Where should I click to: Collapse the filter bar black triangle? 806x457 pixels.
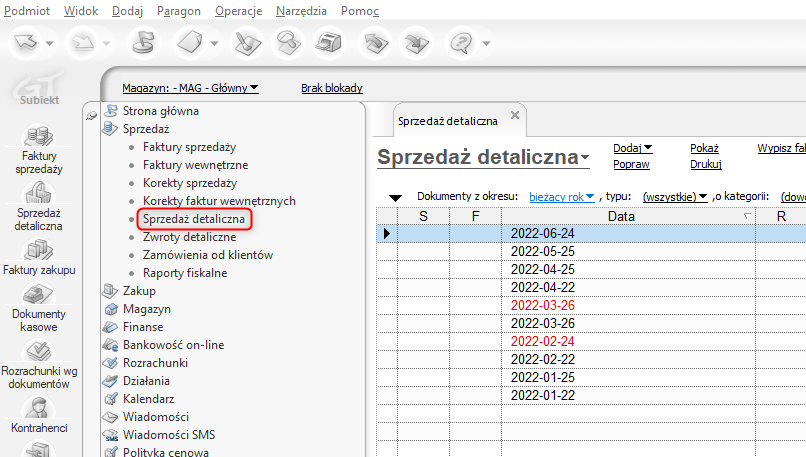[395, 198]
